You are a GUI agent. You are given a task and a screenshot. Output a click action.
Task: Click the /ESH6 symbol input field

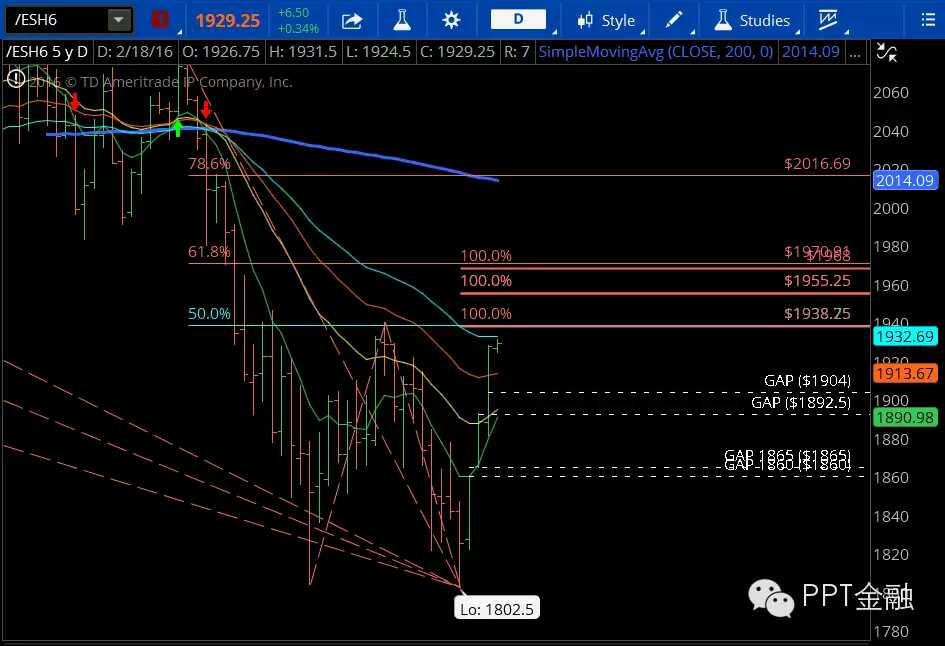(54, 20)
